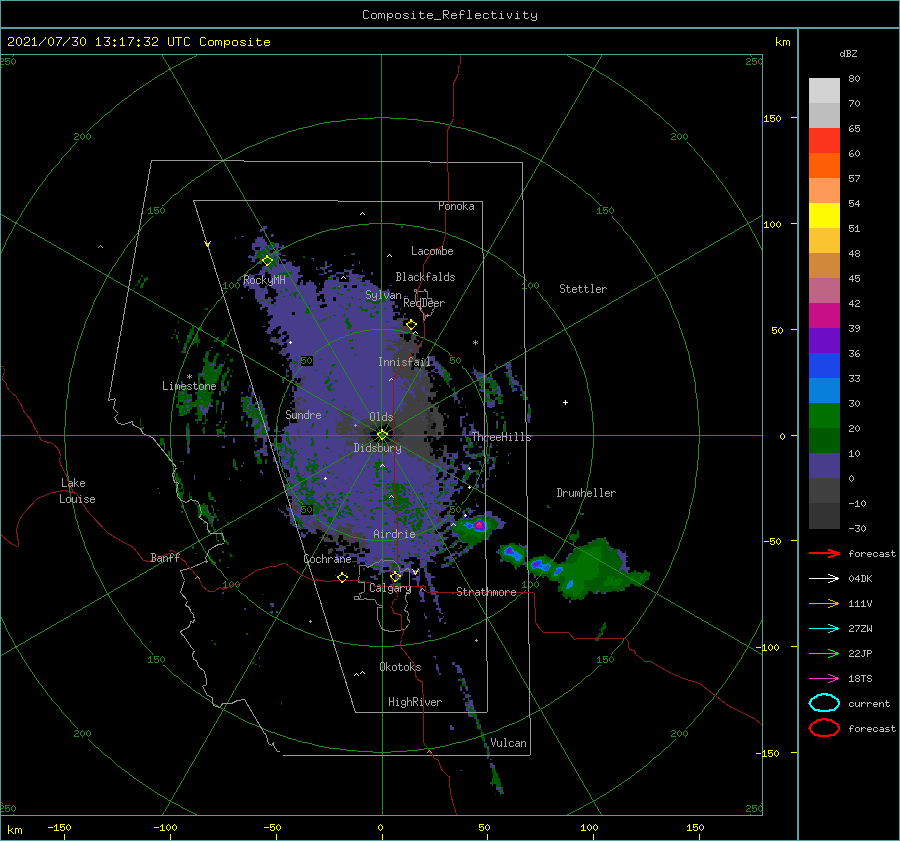Click the timestamp 2021/07/30 13:17:32 UTC Composite

tap(138, 42)
